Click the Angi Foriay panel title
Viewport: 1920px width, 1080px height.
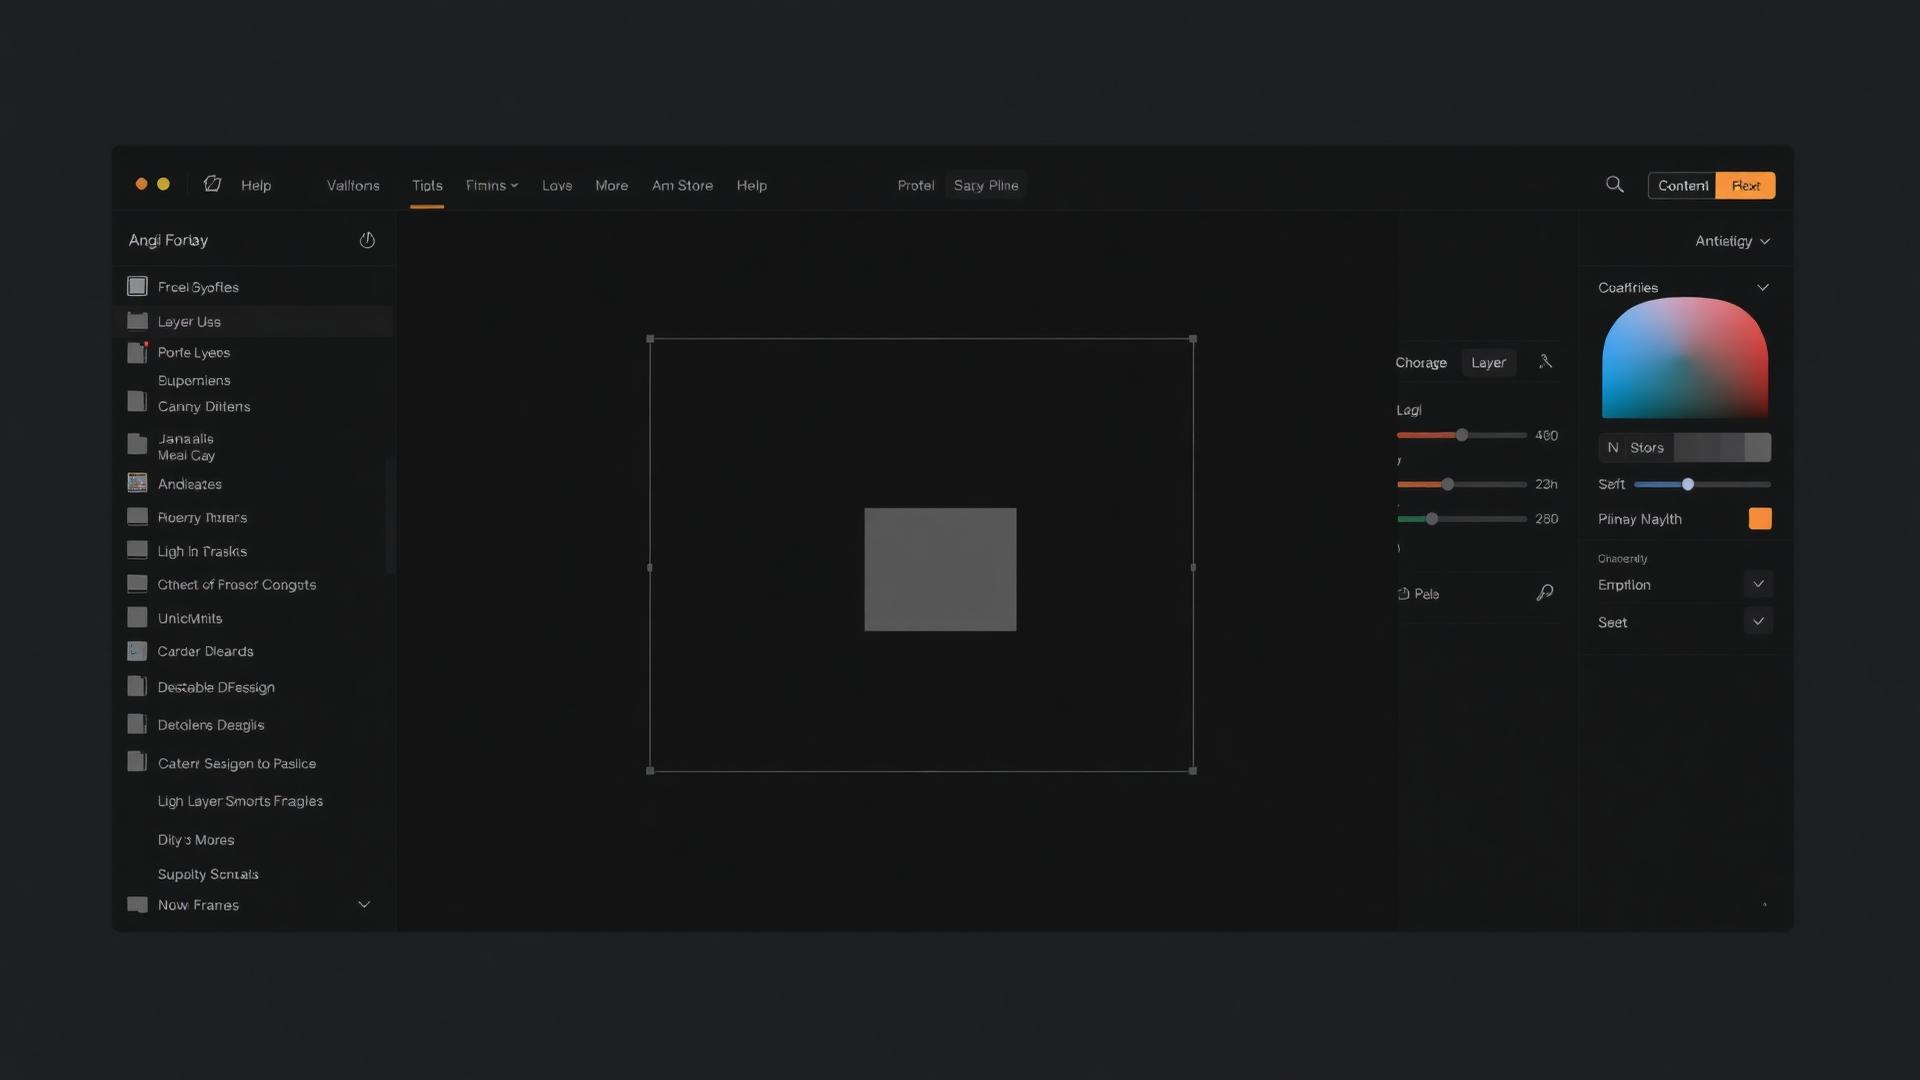tap(168, 240)
